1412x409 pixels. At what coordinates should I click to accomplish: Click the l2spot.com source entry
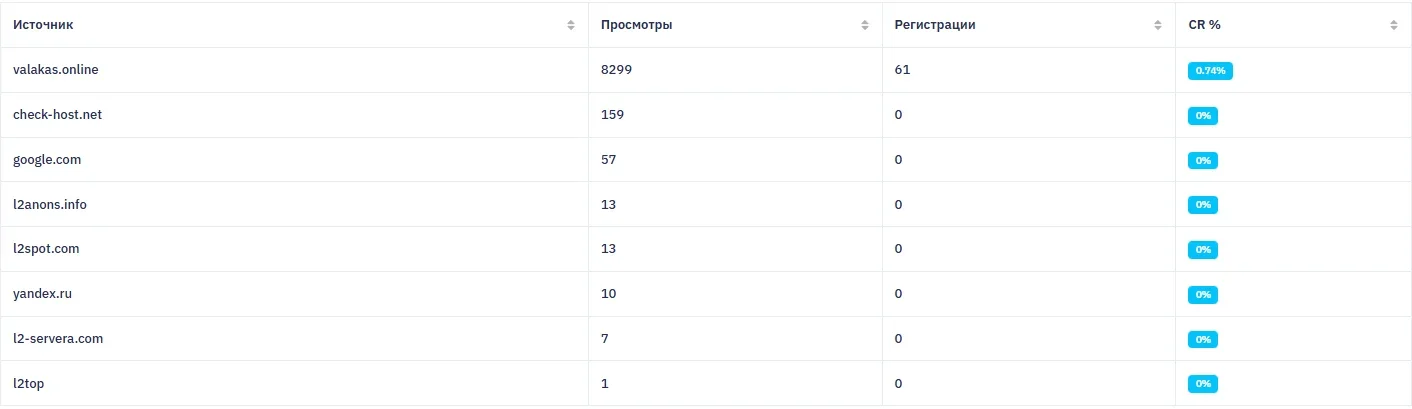pyautogui.click(x=46, y=249)
